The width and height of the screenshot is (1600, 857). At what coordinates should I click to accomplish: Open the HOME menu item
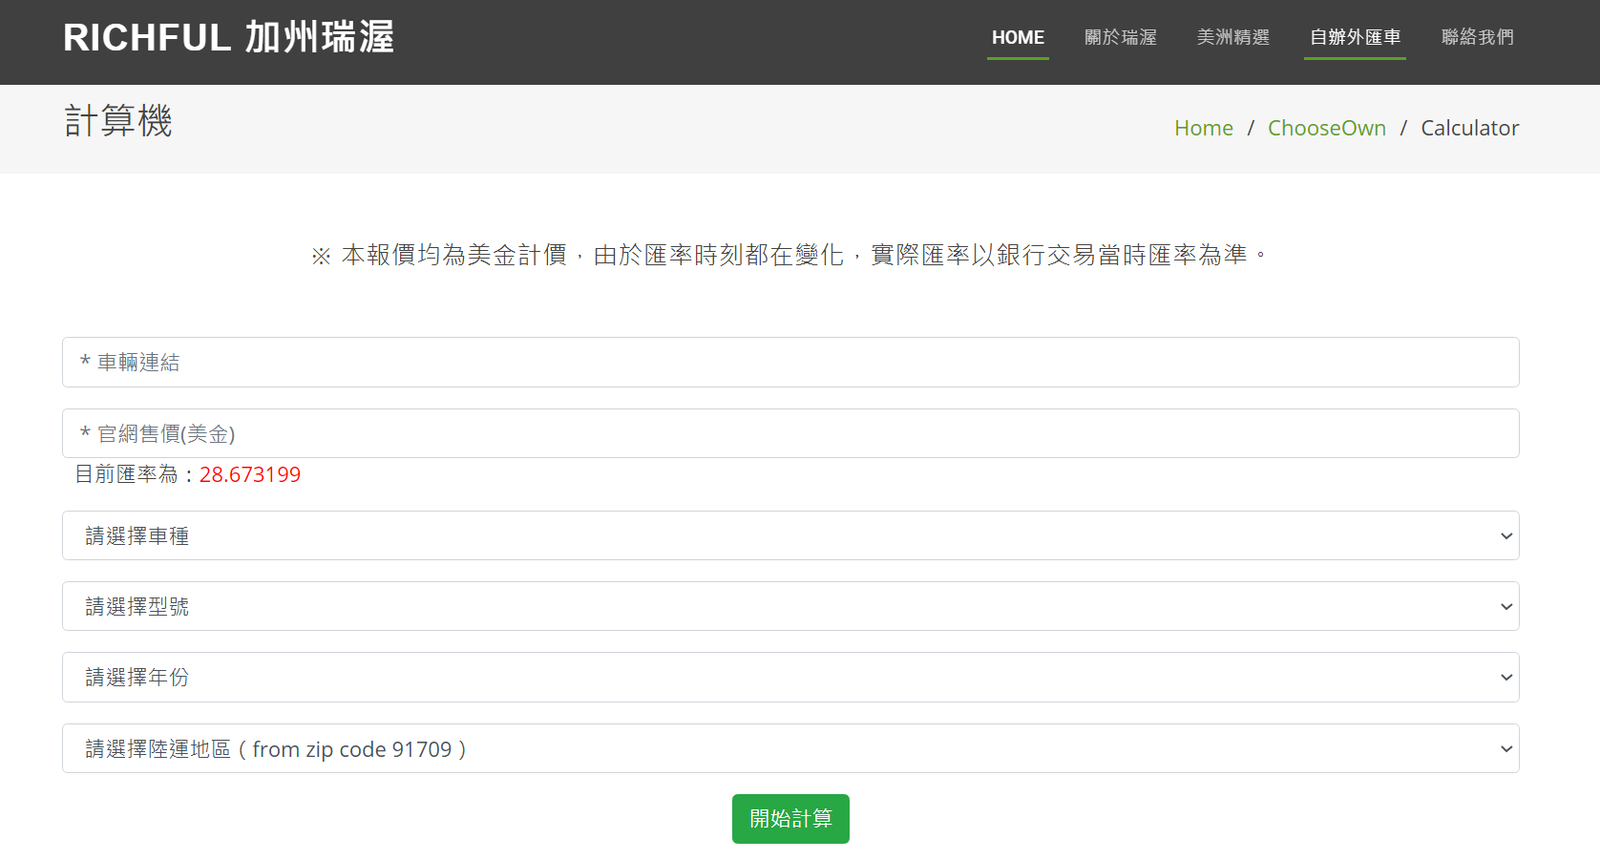tap(1017, 38)
